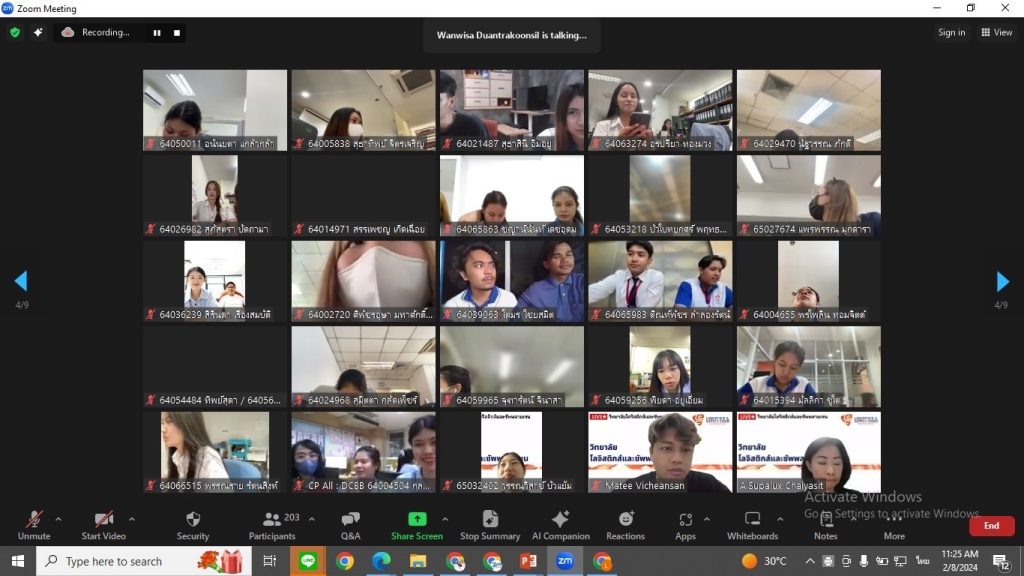Image resolution: width=1024 pixels, height=576 pixels.
Task: Open the Participants panel
Action: pyautogui.click(x=272, y=526)
